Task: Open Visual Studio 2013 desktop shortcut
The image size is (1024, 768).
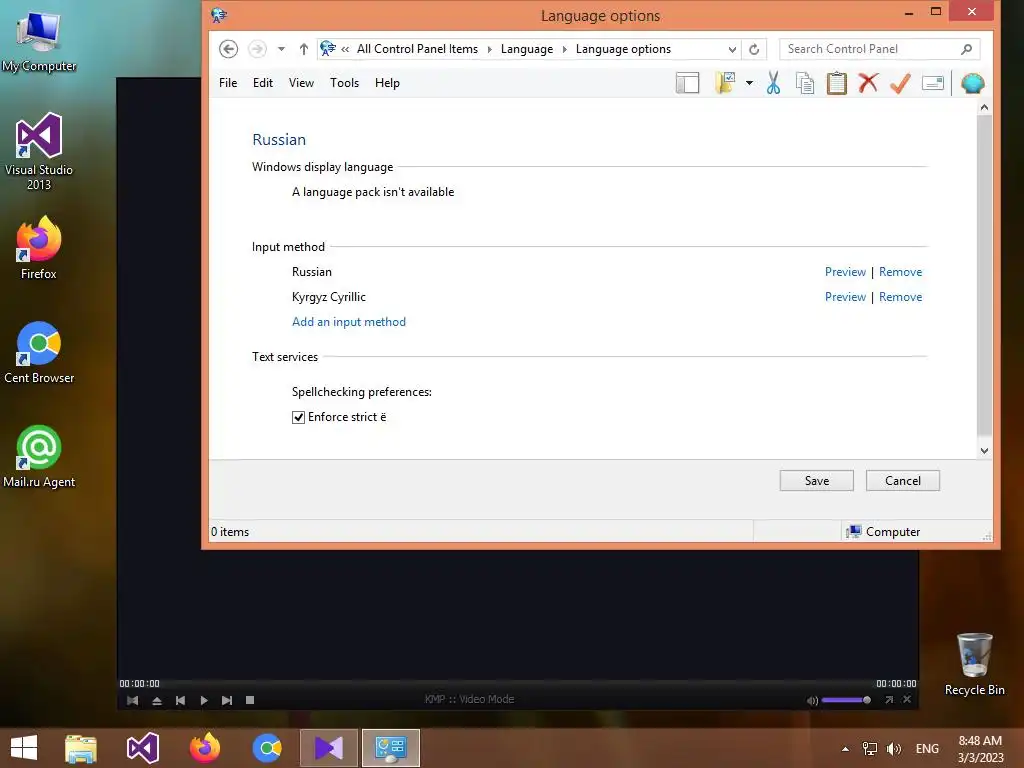Action: click(39, 152)
